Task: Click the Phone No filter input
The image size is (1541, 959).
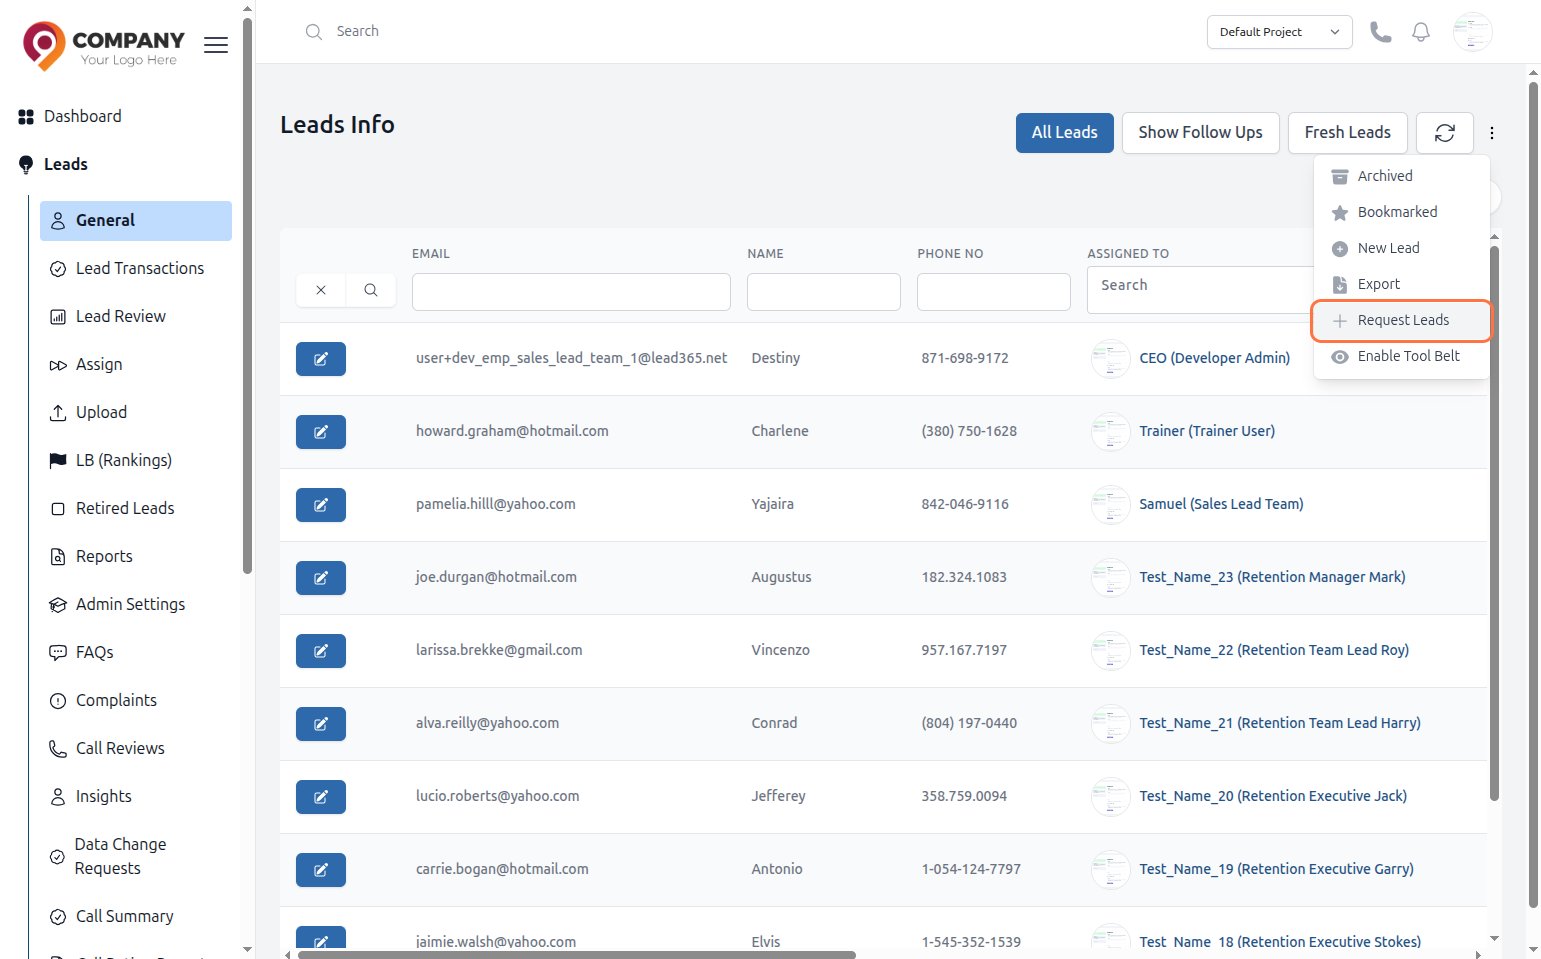Action: pyautogui.click(x=994, y=292)
